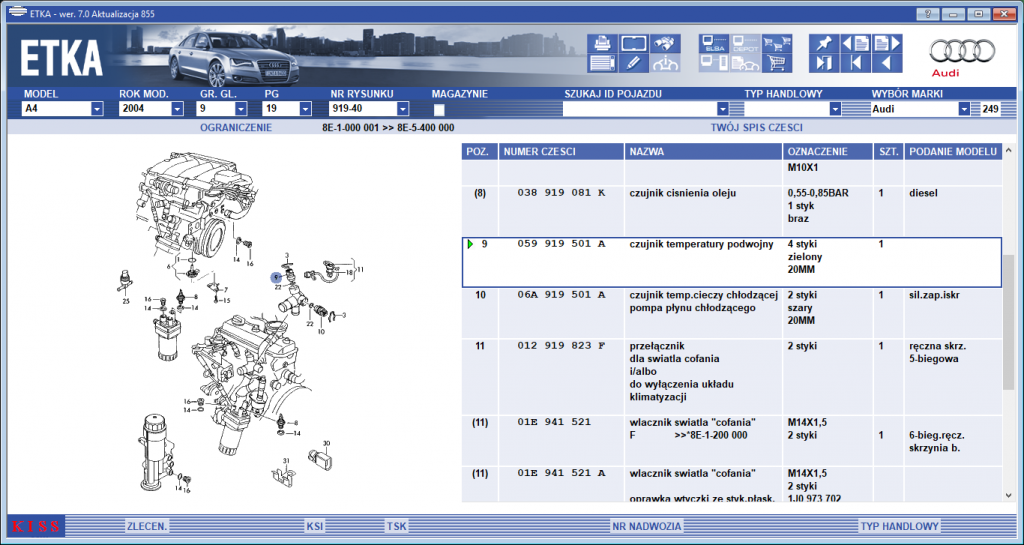Click the pencil edit icon
The image size is (1024, 545).
point(633,63)
